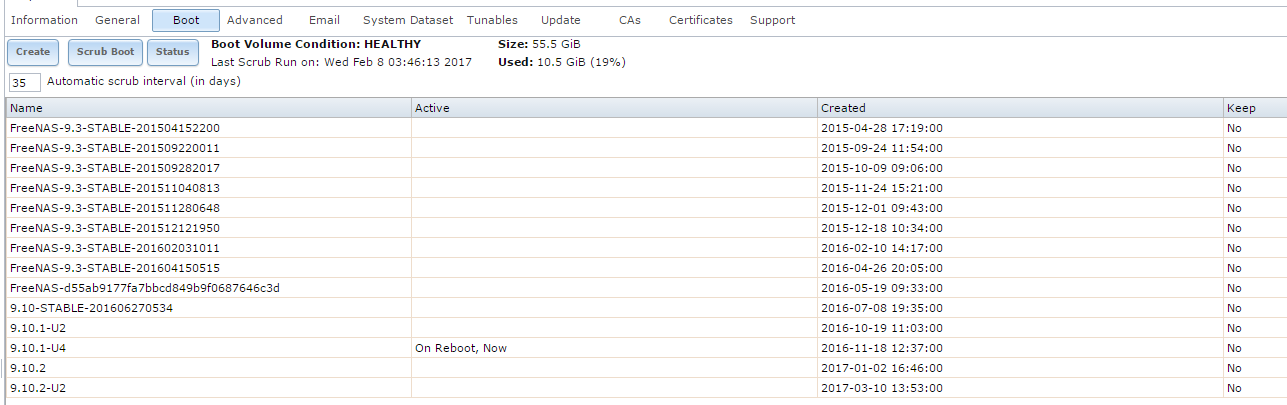The image size is (1287, 405).
Task: Click created date 2015-12-18 10:34:00
Action: pos(882,228)
